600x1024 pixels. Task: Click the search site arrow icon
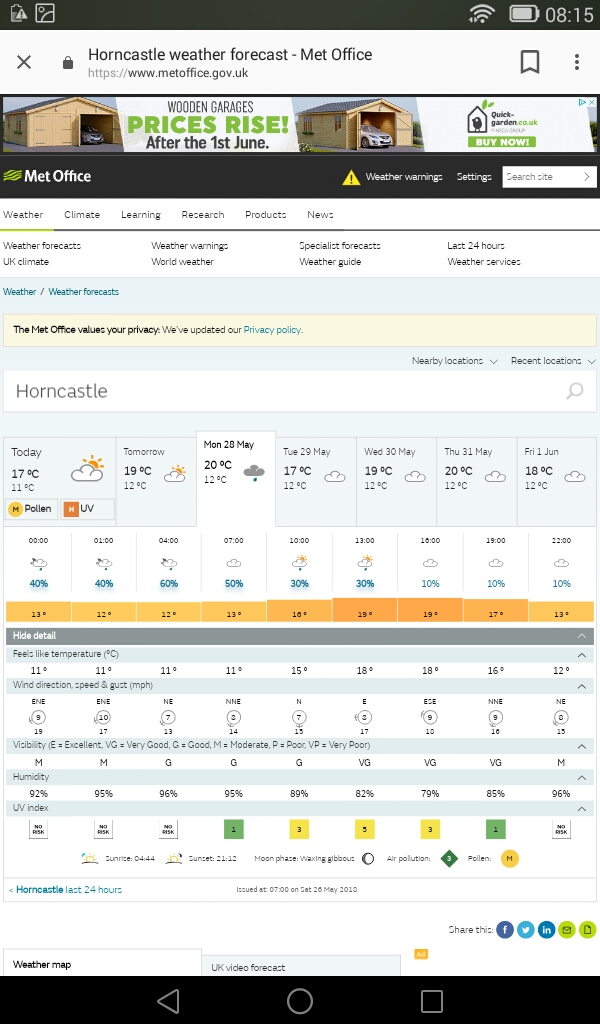coord(586,177)
